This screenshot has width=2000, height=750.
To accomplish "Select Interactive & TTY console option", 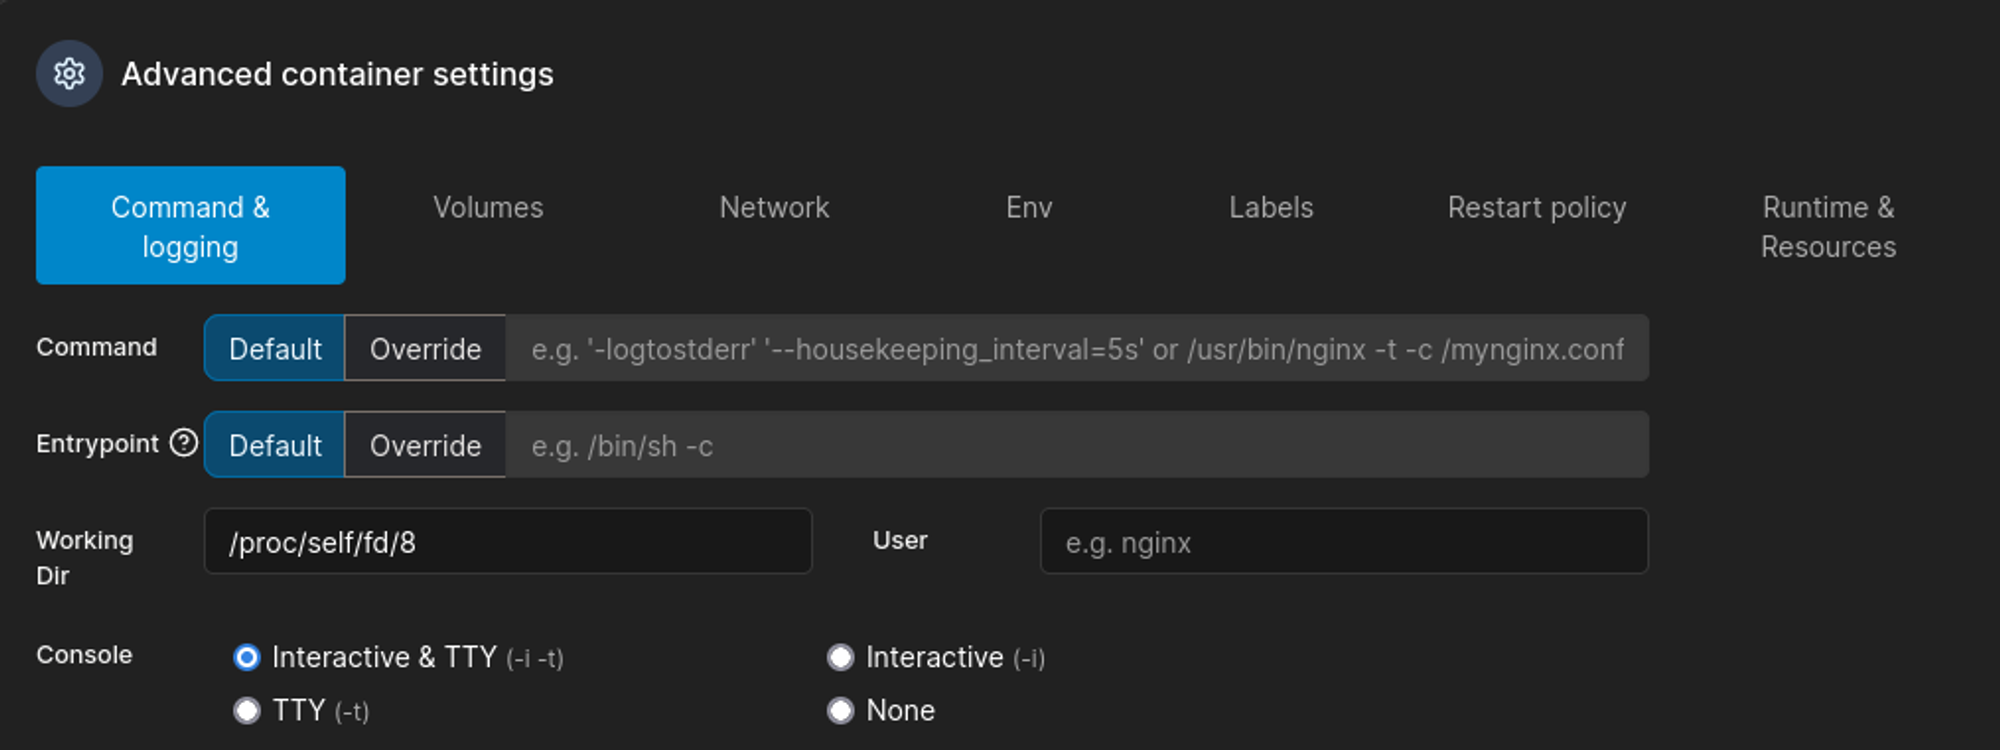I will coord(247,657).
